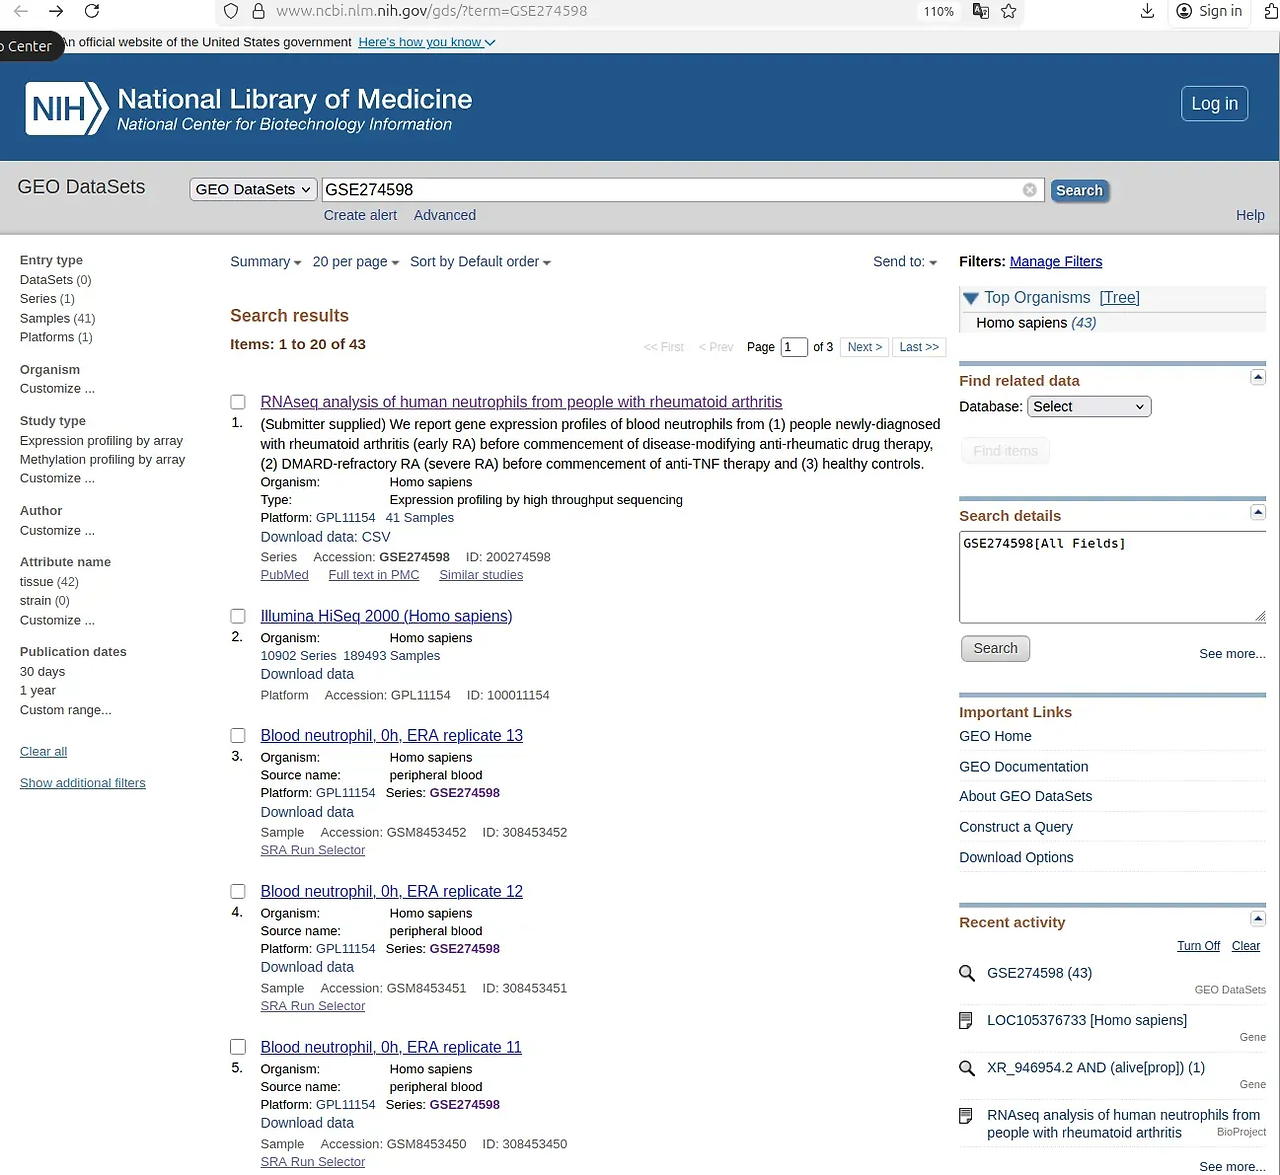The image size is (1280, 1175).
Task: Jump to Last results page
Action: coord(919,347)
